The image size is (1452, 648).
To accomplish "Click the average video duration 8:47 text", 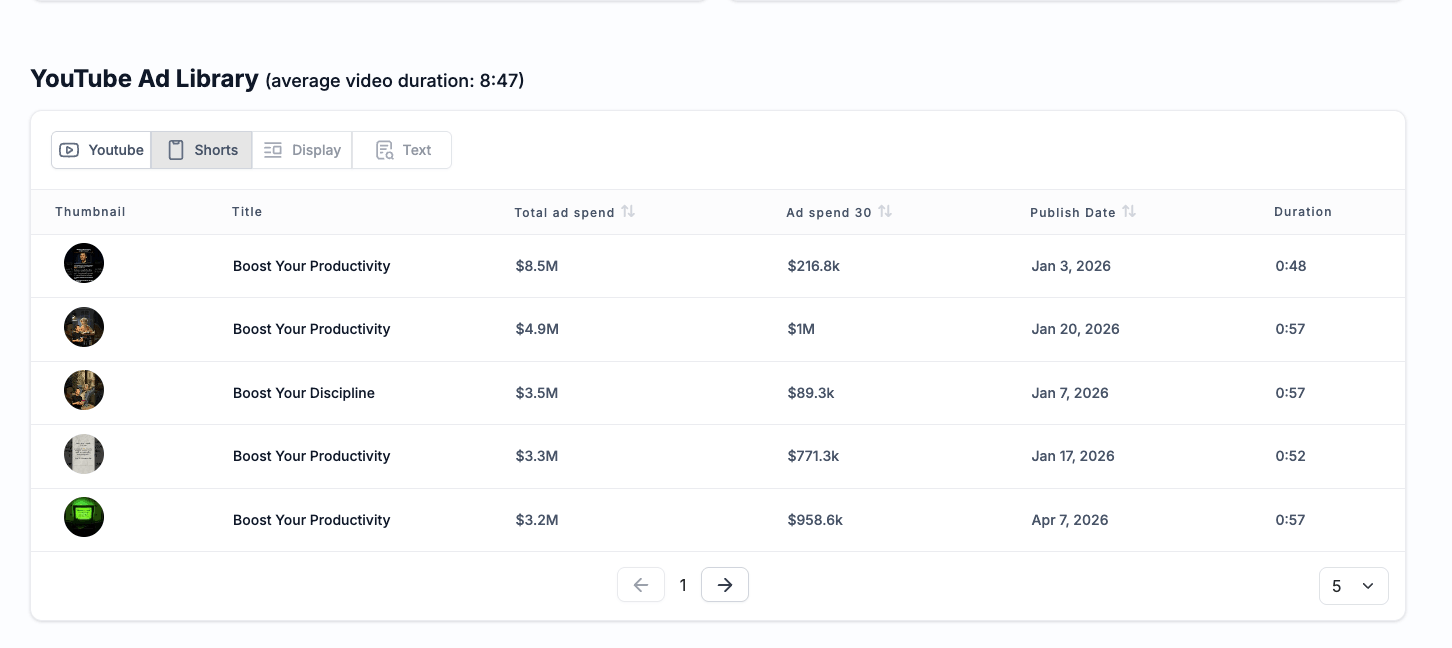I will [395, 81].
